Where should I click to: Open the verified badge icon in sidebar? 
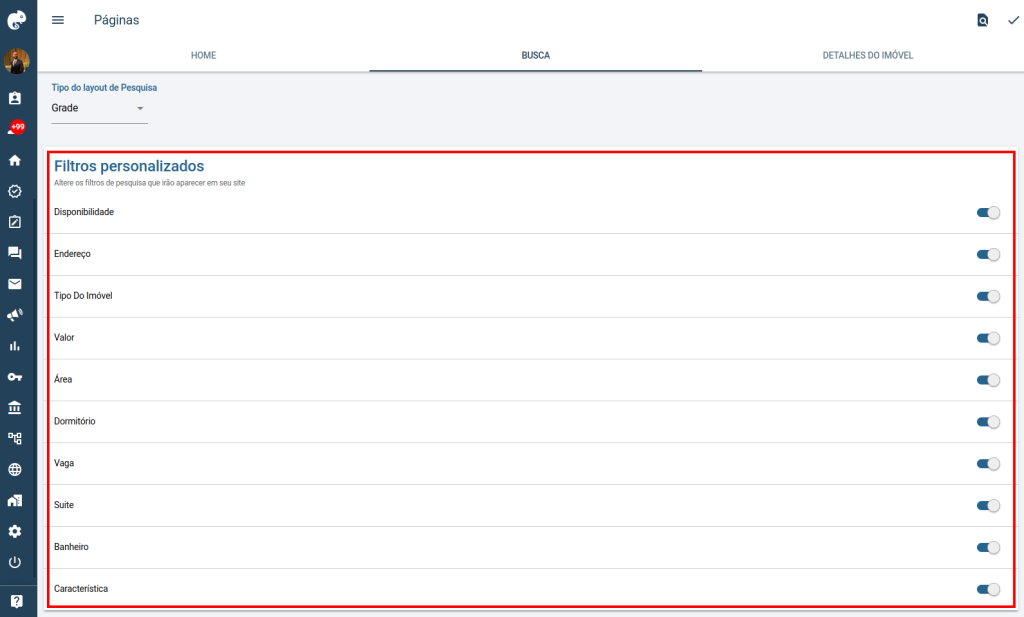coord(15,191)
